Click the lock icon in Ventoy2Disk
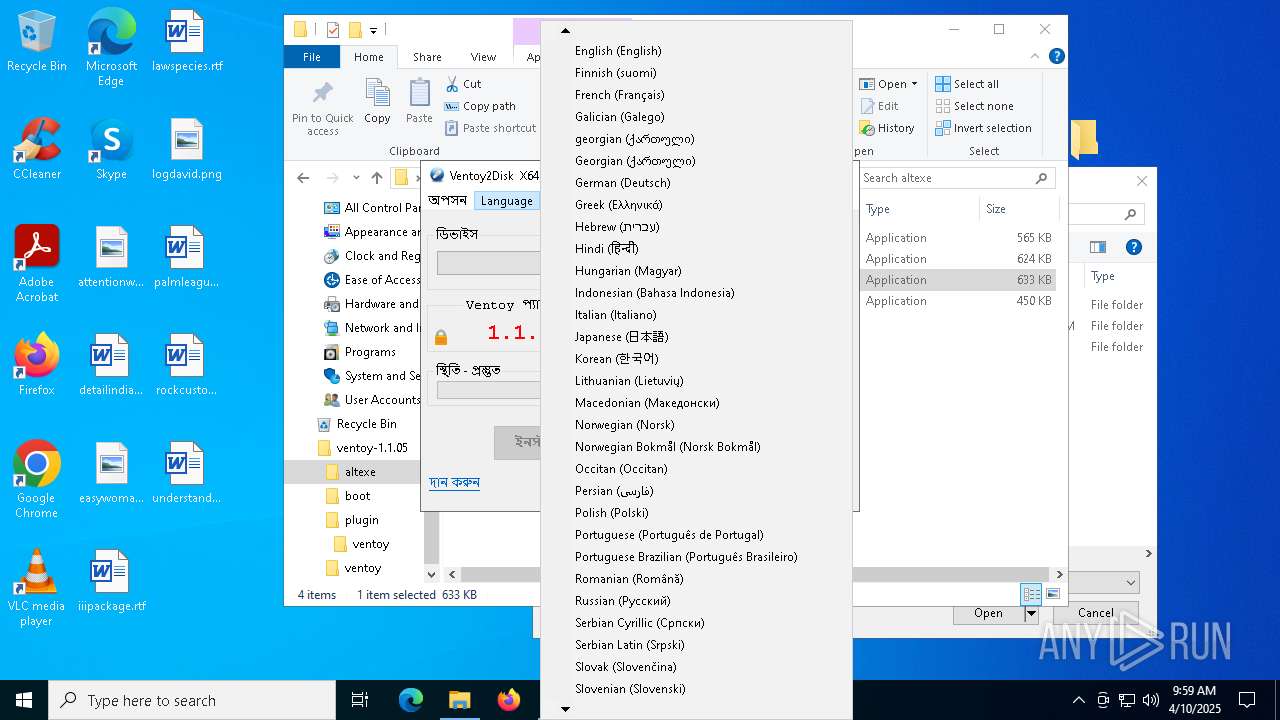This screenshot has height=720, width=1280. (441, 337)
